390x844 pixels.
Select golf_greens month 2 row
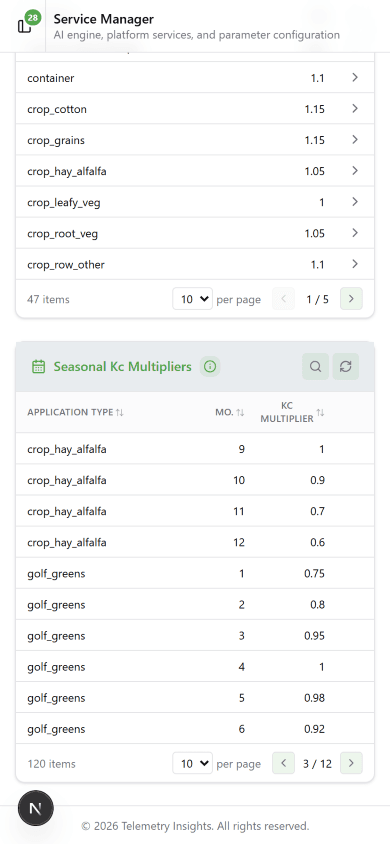pos(195,605)
